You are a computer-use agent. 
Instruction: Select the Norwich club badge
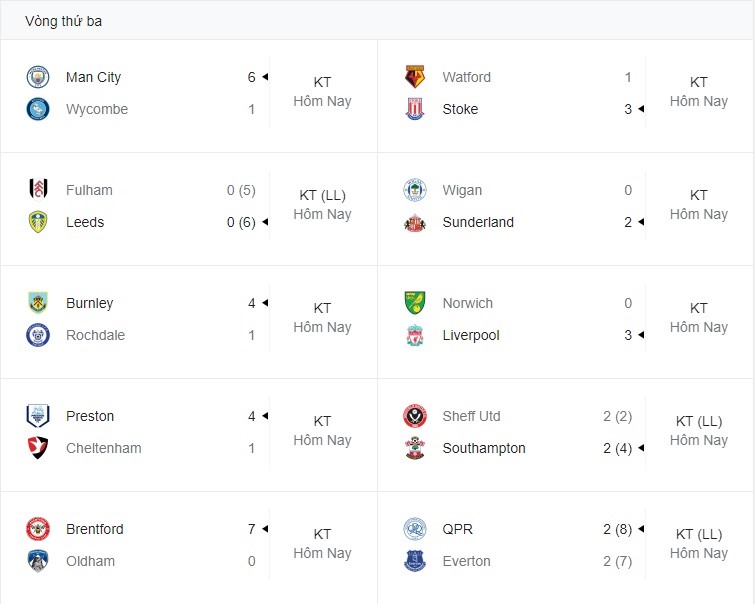tap(415, 303)
